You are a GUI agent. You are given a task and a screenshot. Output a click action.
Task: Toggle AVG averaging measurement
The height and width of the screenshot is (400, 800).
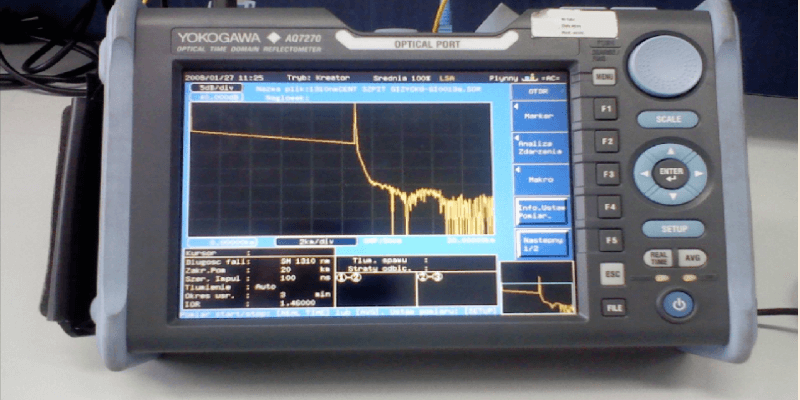click(x=691, y=258)
